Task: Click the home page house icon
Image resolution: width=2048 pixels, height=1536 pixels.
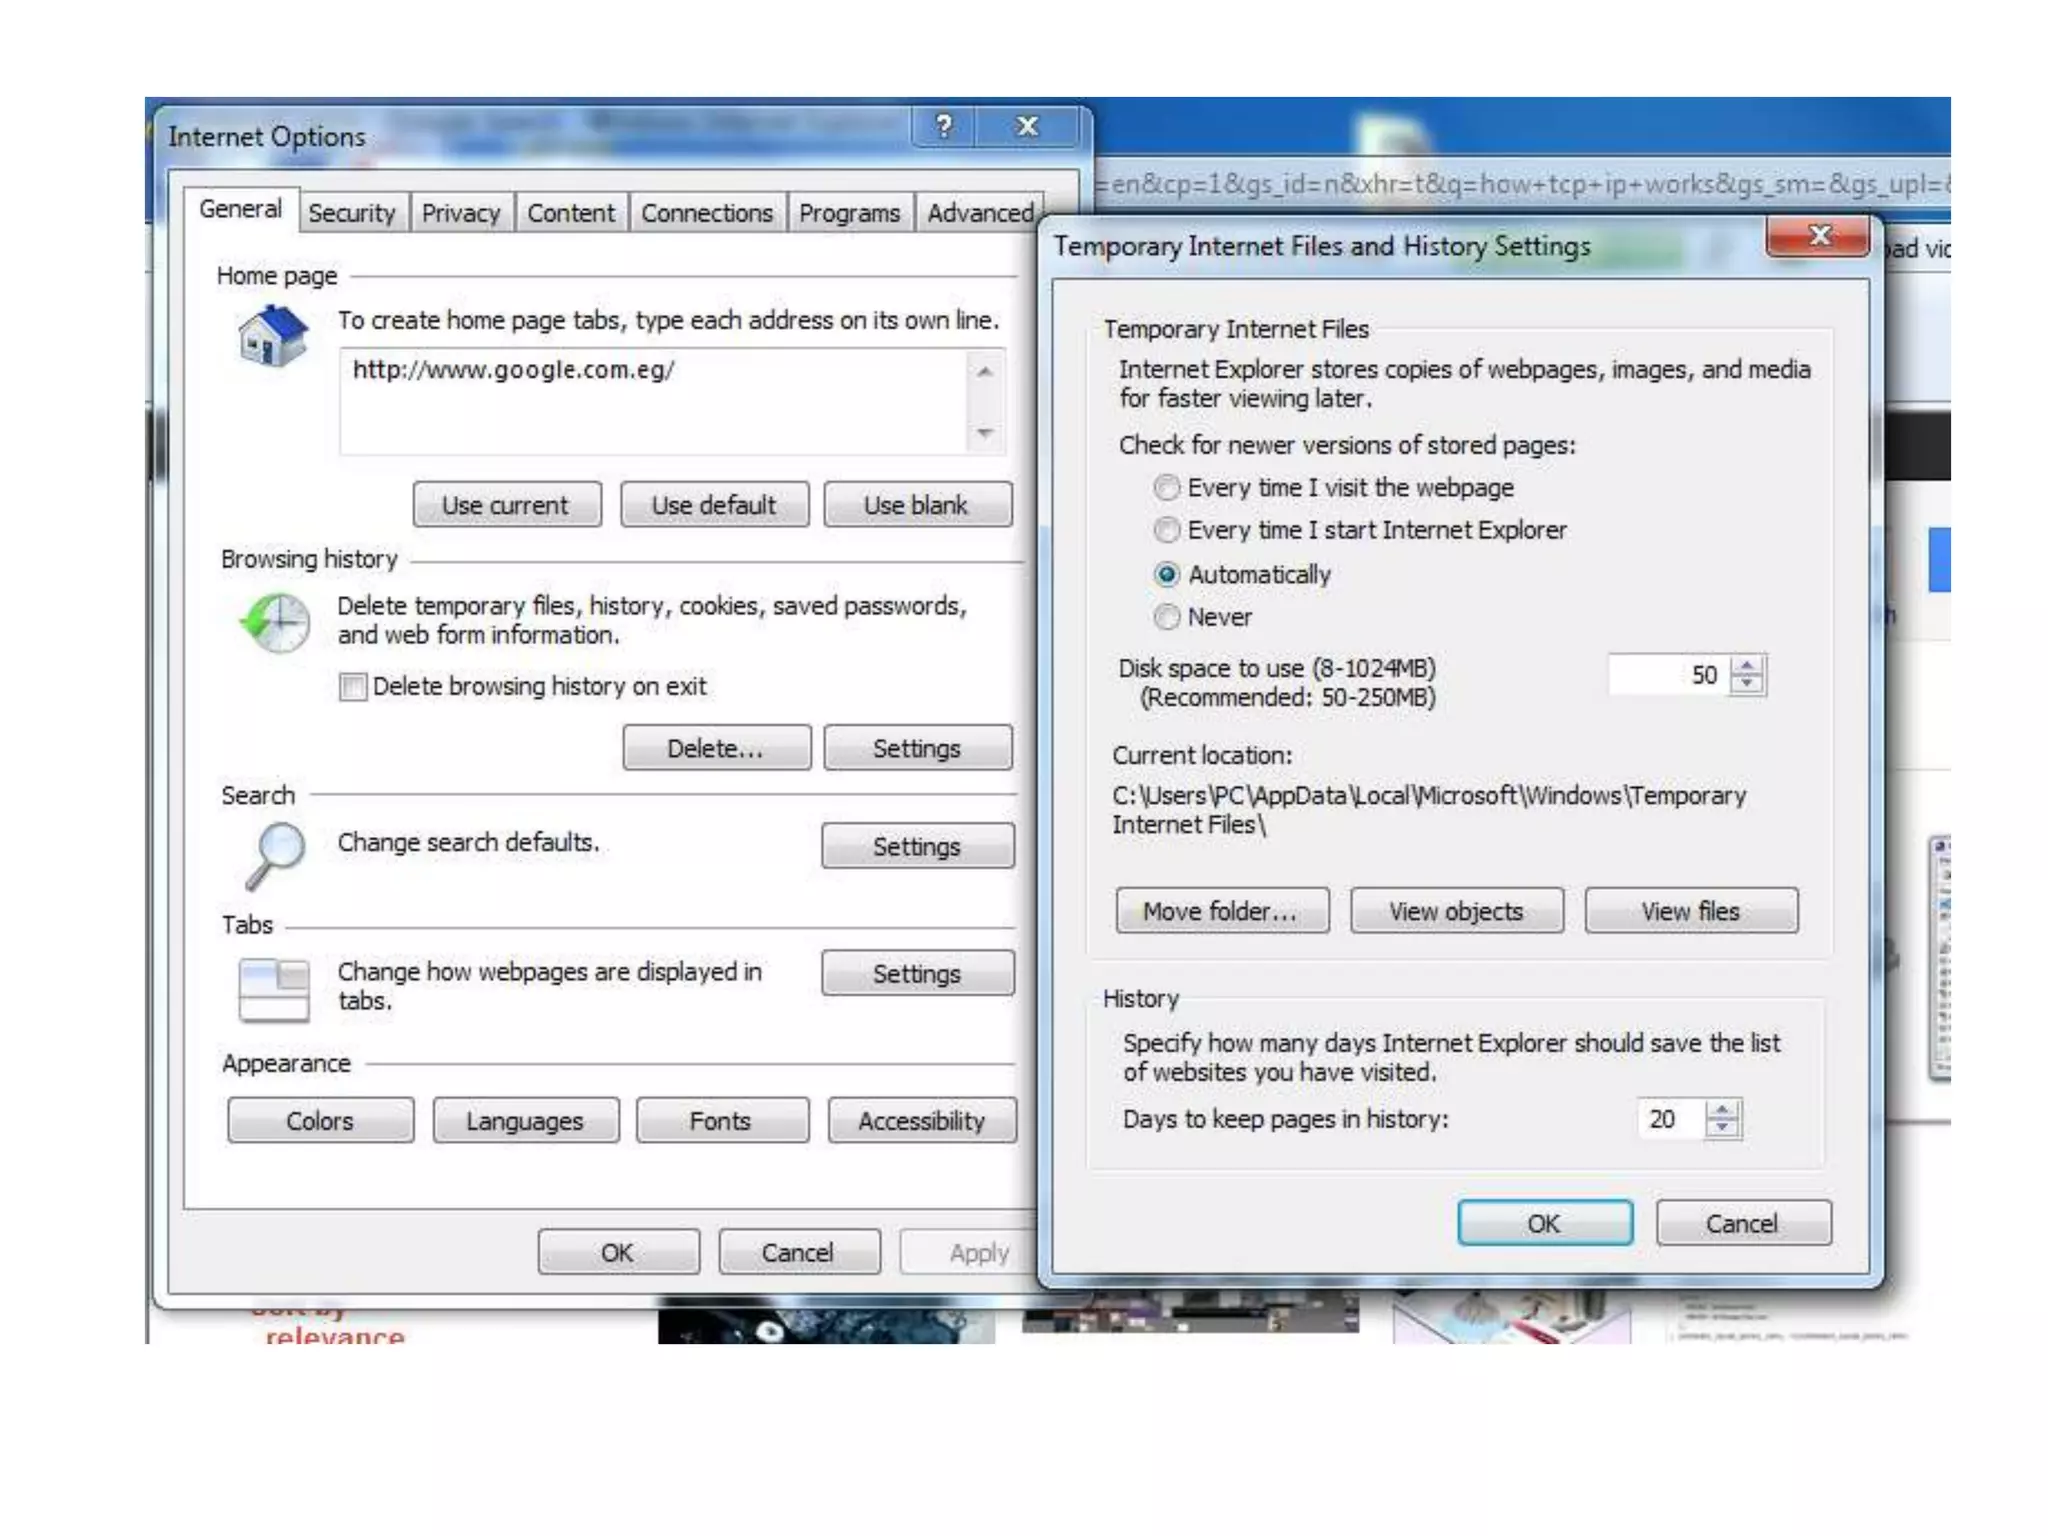Action: click(x=273, y=336)
